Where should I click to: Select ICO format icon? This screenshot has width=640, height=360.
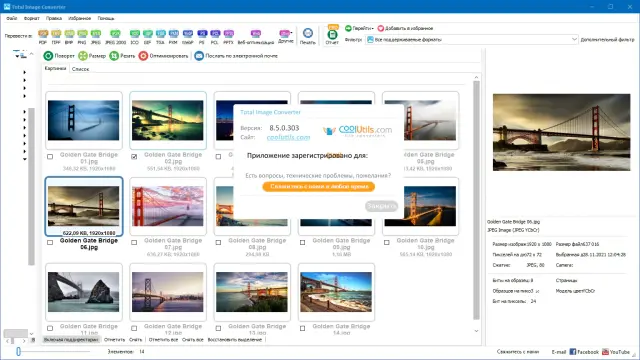pyautogui.click(x=134, y=36)
